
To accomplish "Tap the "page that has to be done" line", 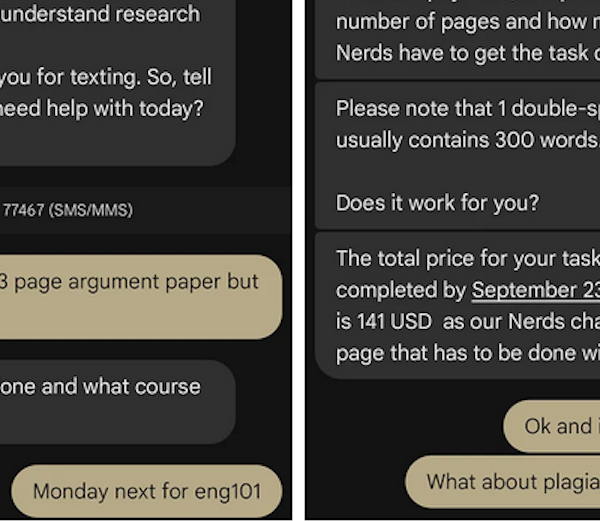I will (x=467, y=353).
